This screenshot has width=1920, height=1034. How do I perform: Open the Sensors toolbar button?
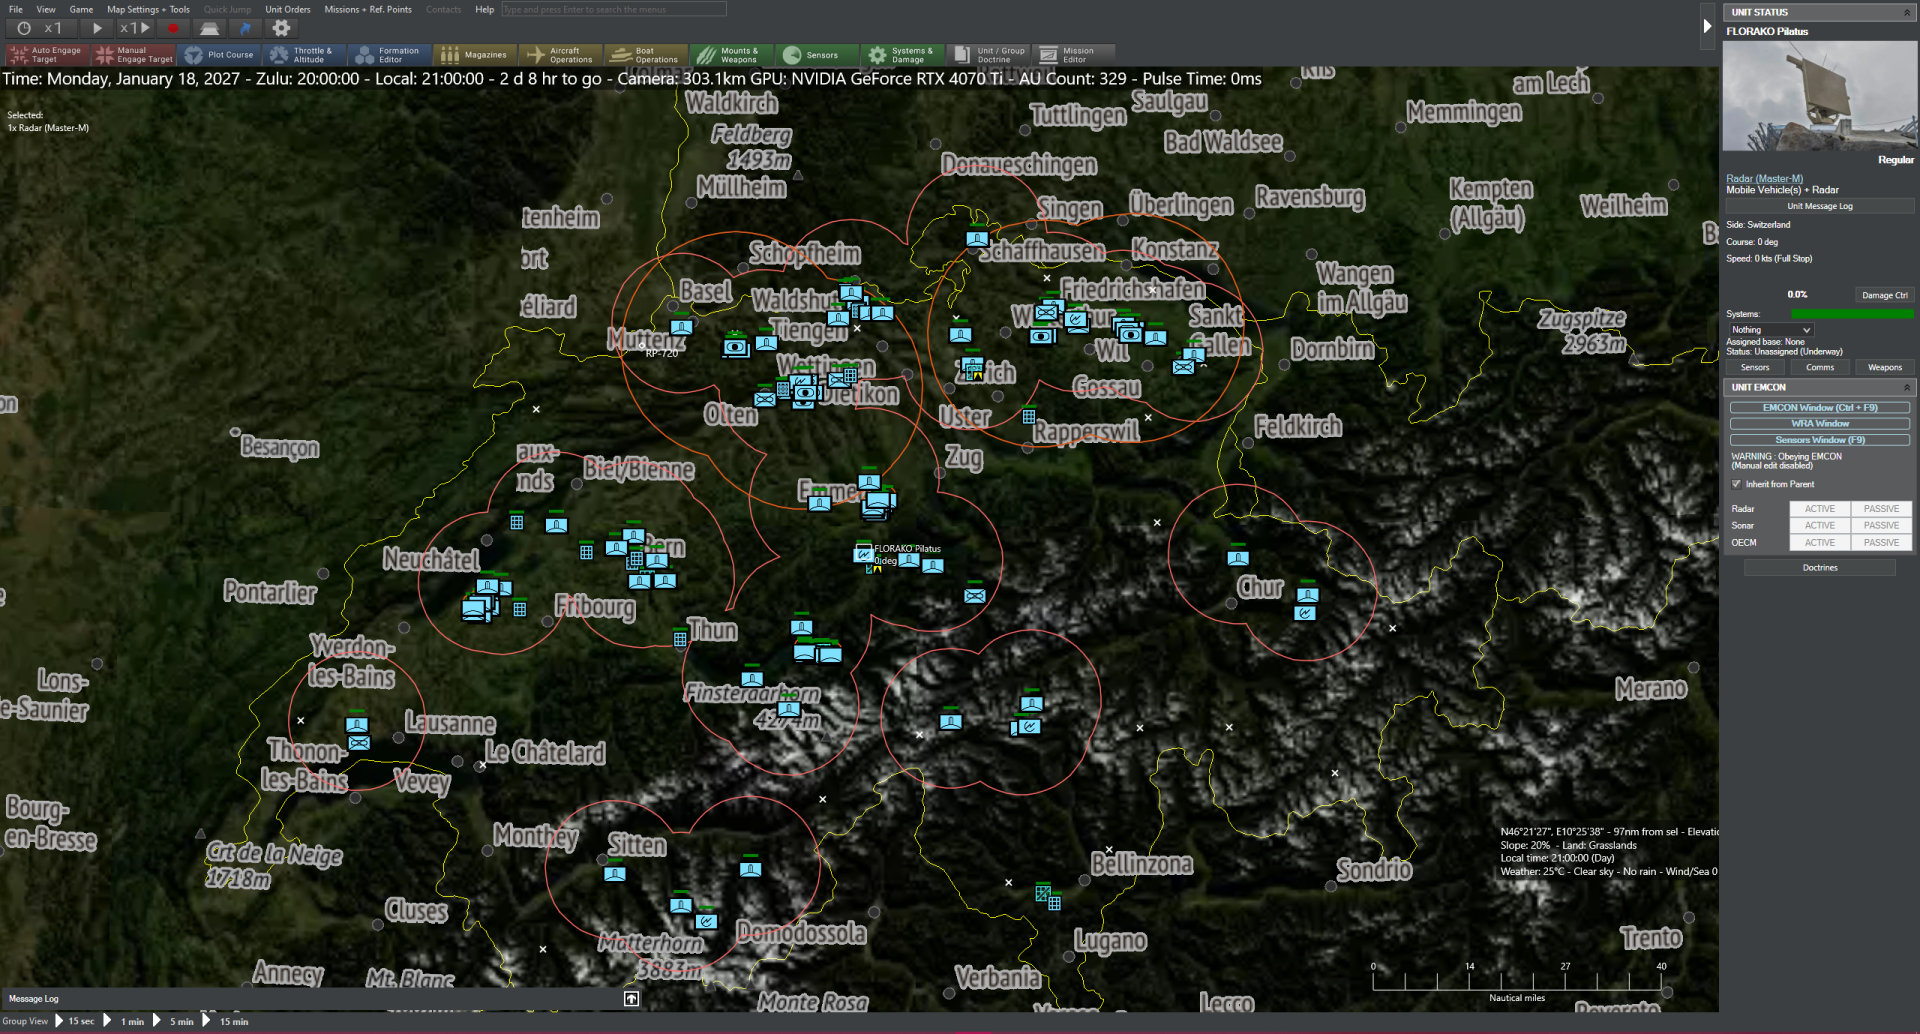click(x=818, y=55)
